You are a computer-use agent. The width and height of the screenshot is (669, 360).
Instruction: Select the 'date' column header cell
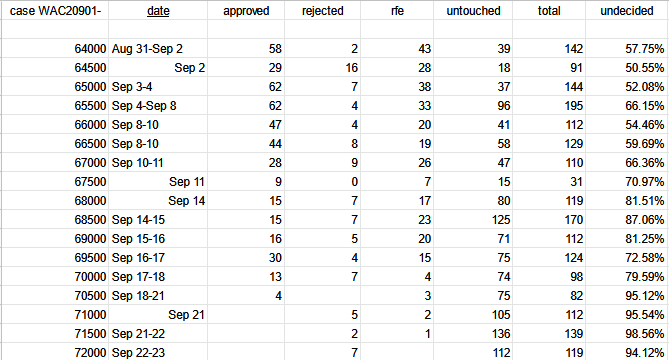click(158, 11)
